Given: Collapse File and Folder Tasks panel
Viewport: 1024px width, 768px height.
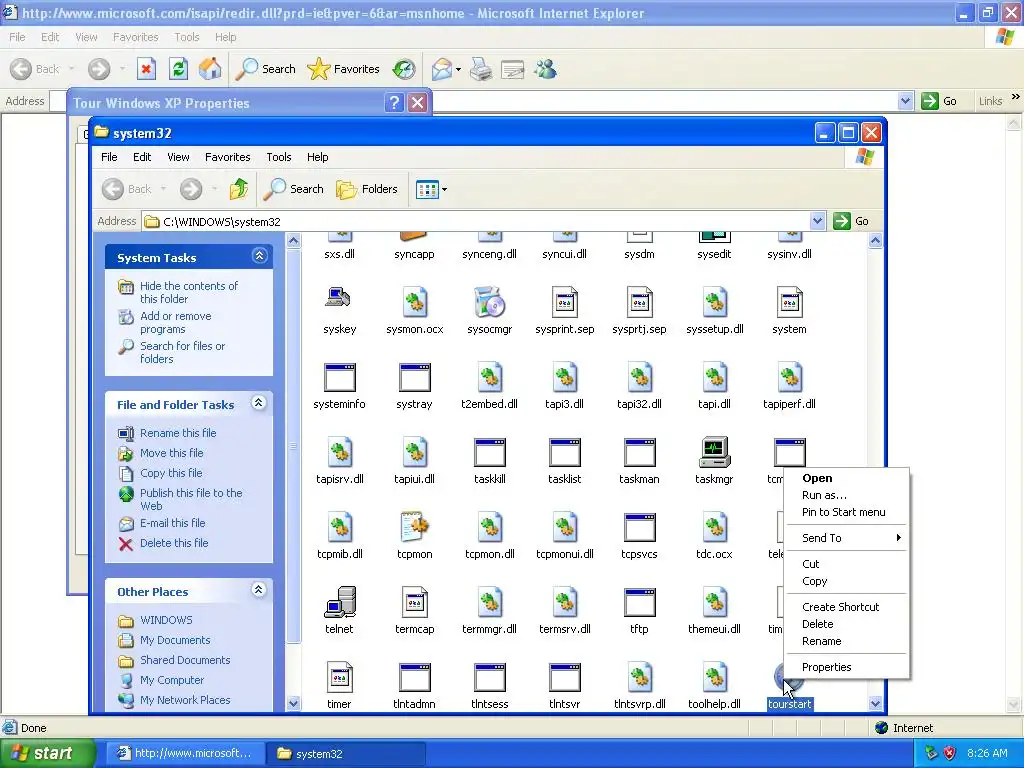Looking at the screenshot, I should click(259, 403).
